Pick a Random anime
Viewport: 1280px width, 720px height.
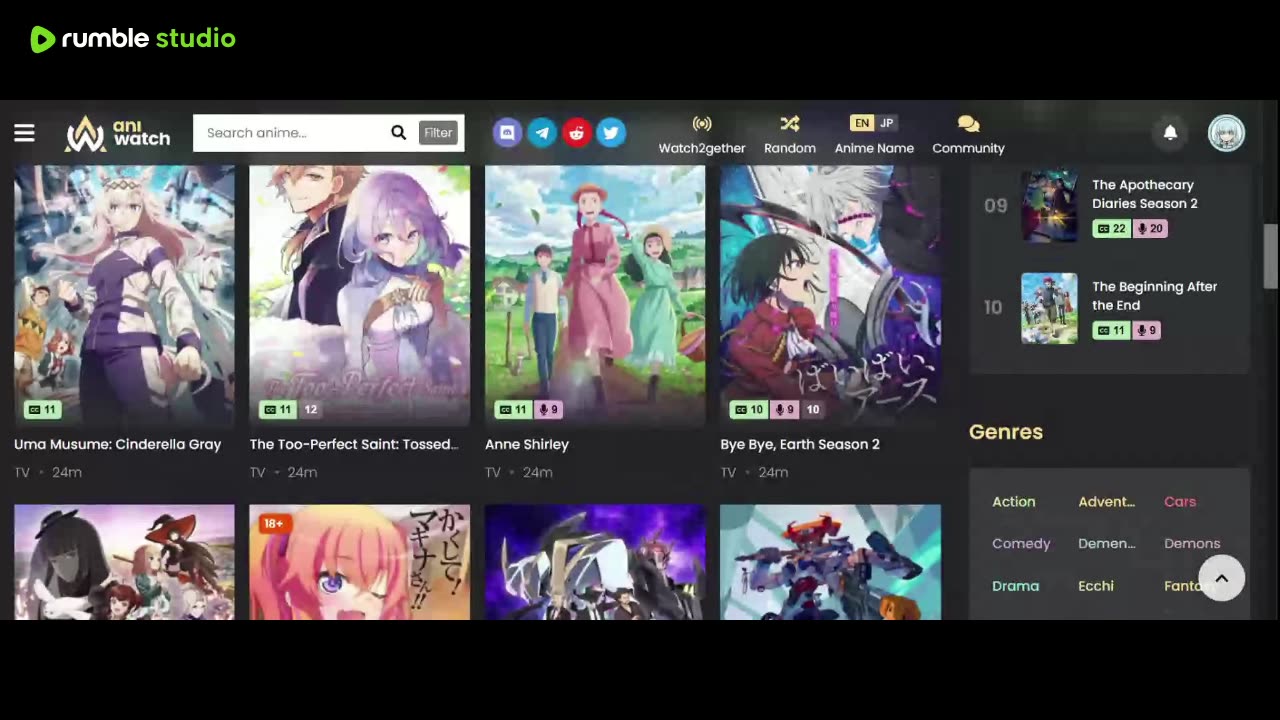(790, 135)
